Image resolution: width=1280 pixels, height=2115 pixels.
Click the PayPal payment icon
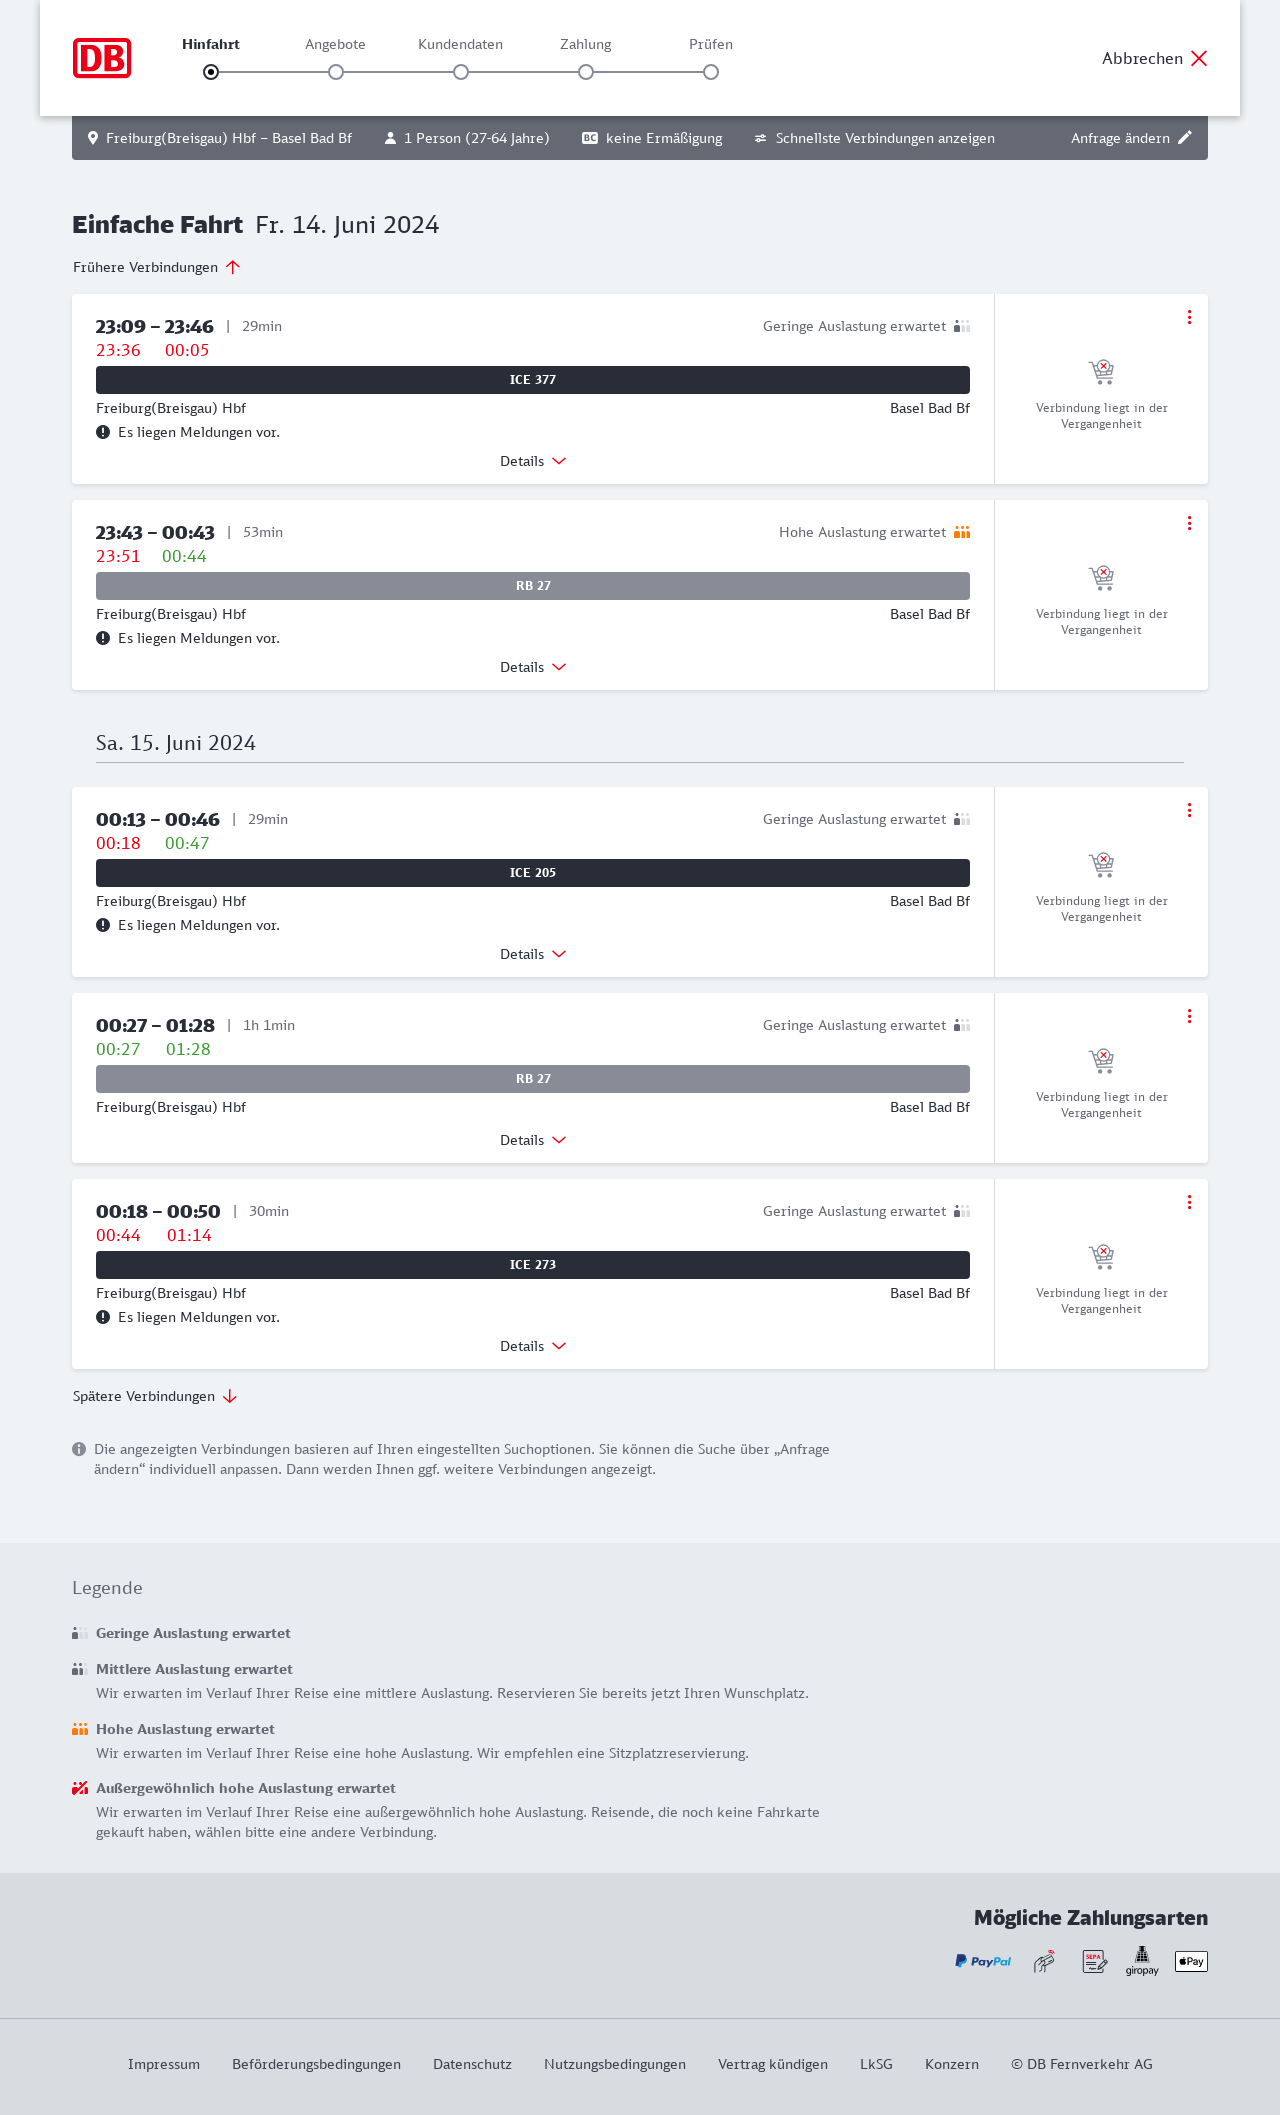(983, 1961)
